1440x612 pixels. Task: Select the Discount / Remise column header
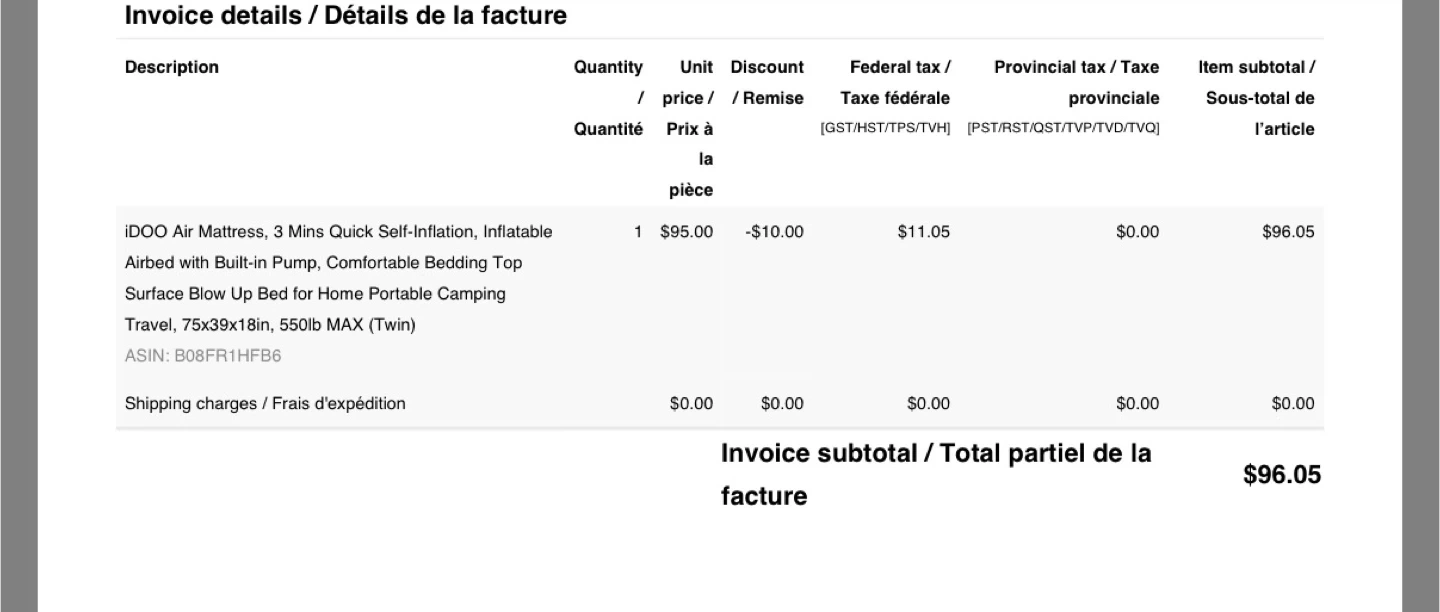(x=767, y=82)
